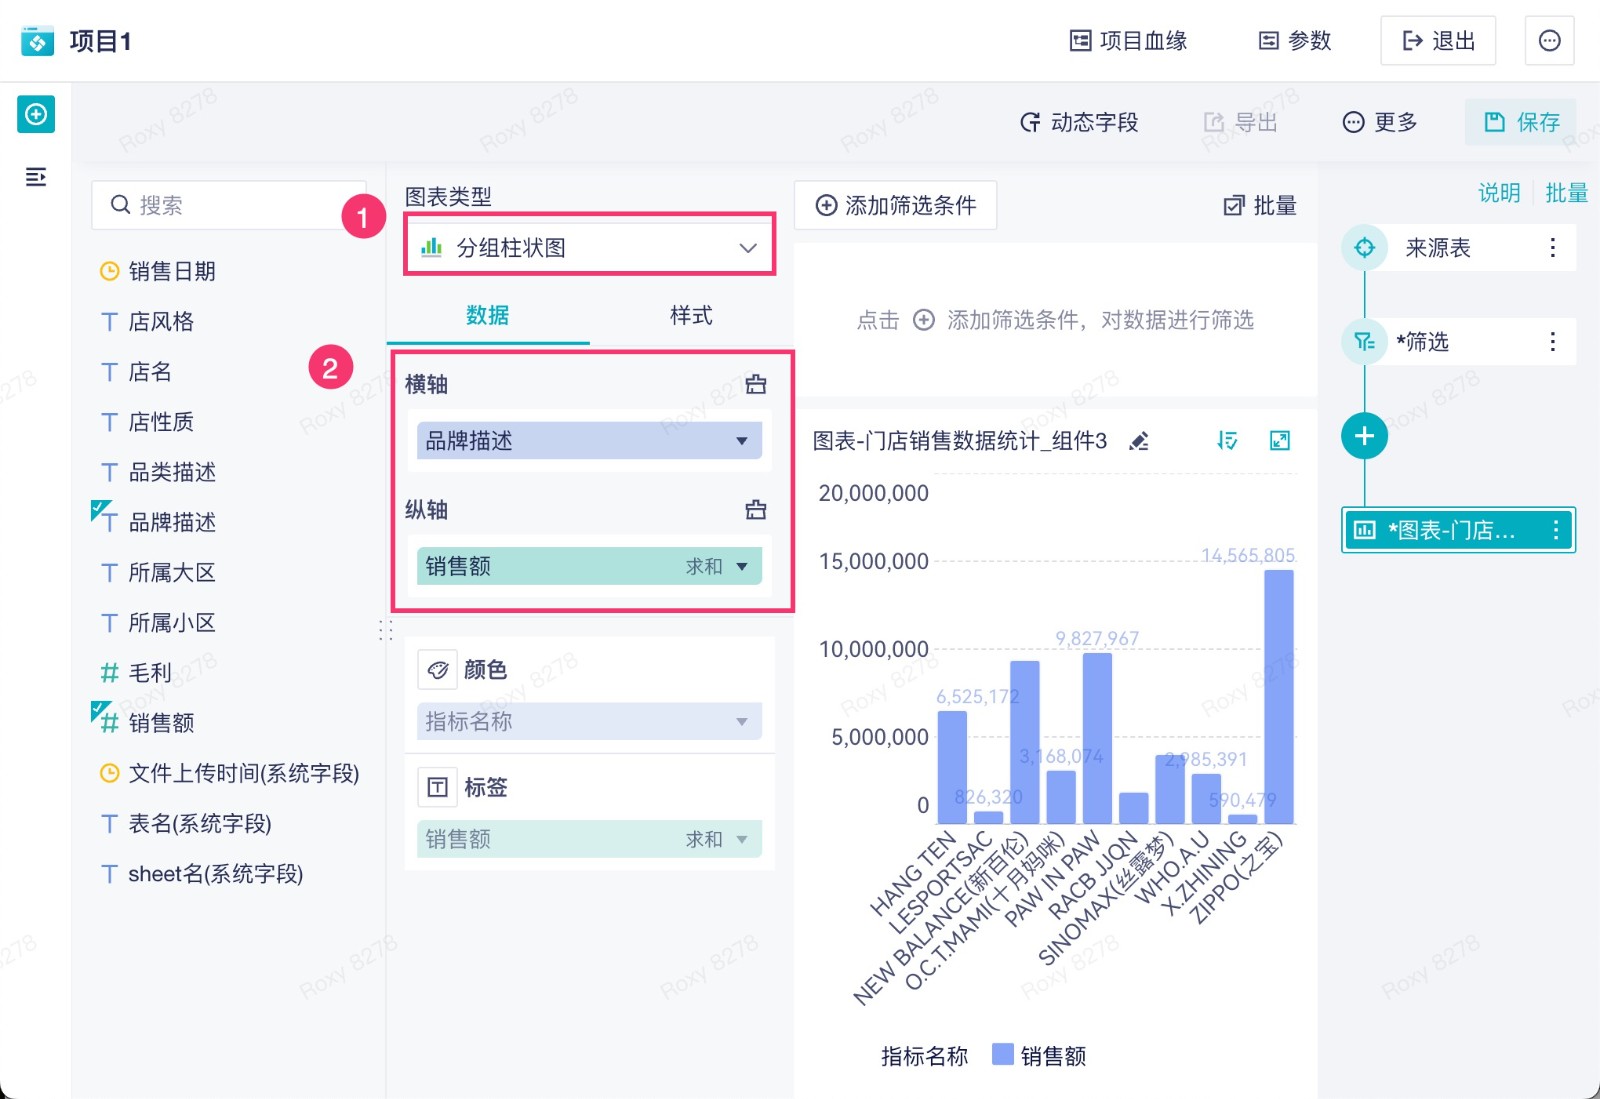Image resolution: width=1600 pixels, height=1099 pixels.
Task: Open the top-right ellipsis menu
Action: tap(1549, 41)
